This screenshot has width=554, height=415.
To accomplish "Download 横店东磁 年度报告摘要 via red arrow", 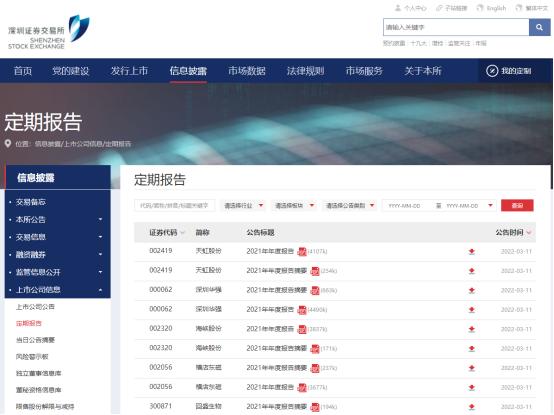I will click(x=472, y=368).
